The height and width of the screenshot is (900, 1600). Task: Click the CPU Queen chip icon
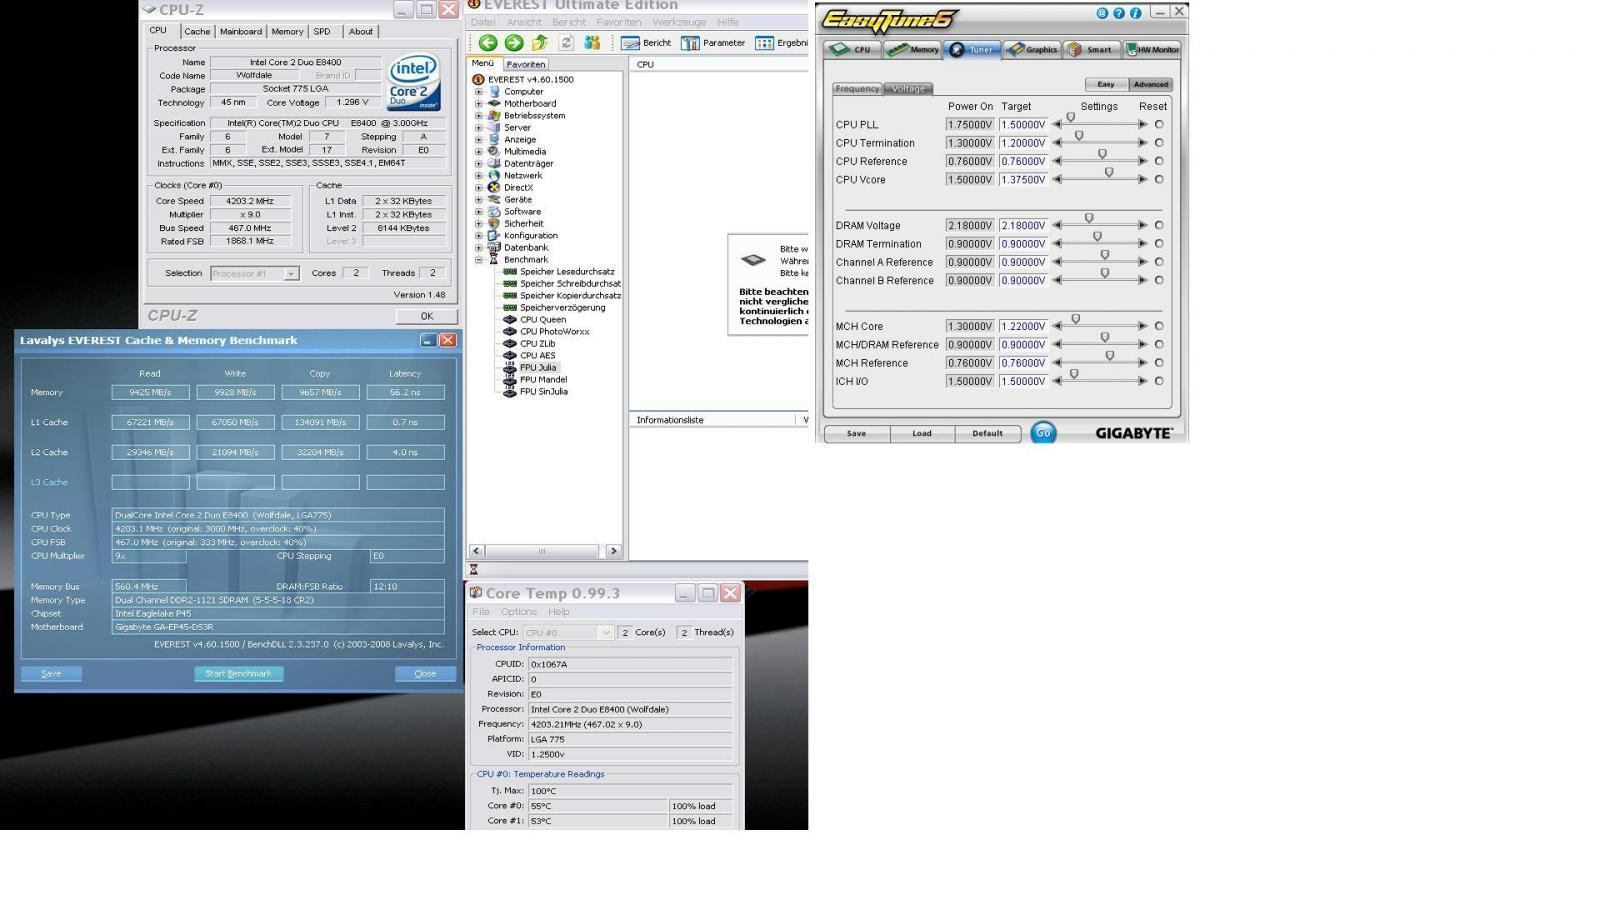(510, 319)
